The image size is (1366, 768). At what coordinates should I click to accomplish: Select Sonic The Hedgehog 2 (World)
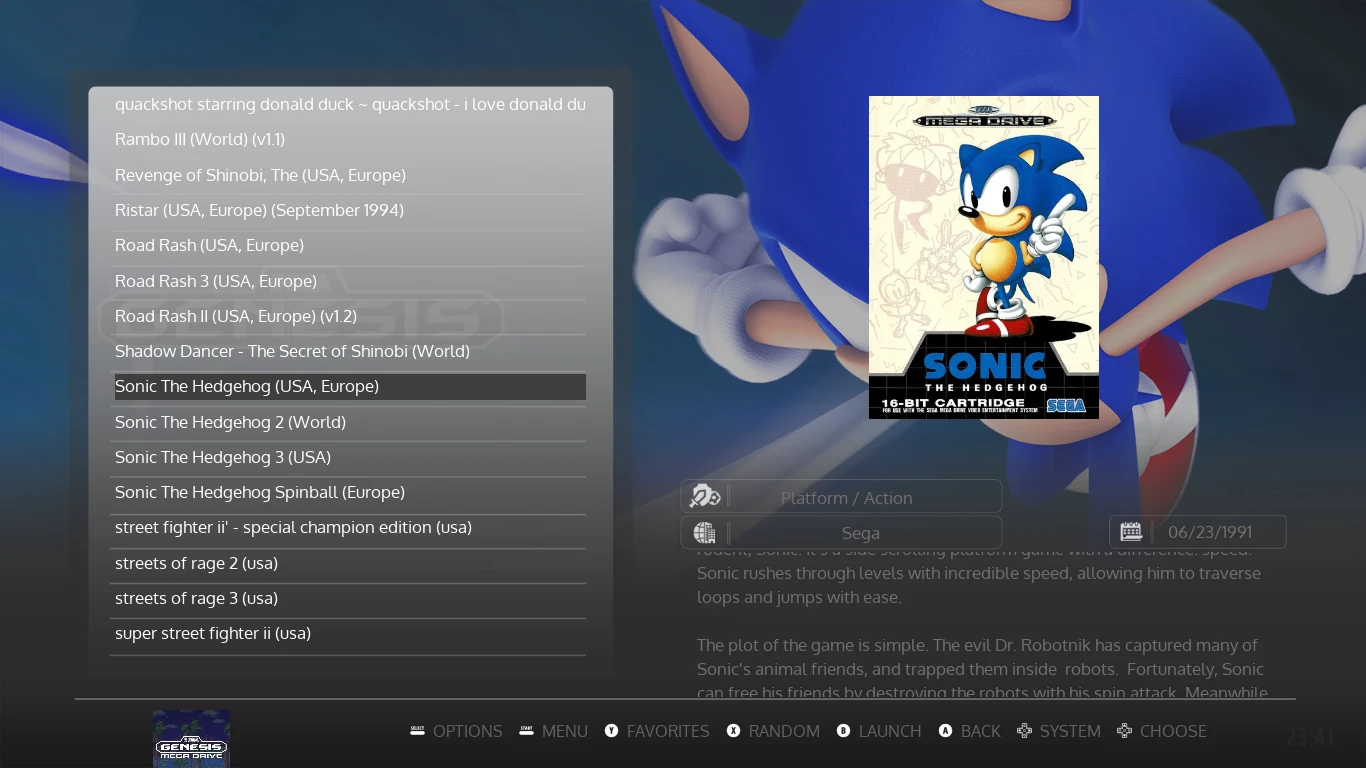[230, 422]
